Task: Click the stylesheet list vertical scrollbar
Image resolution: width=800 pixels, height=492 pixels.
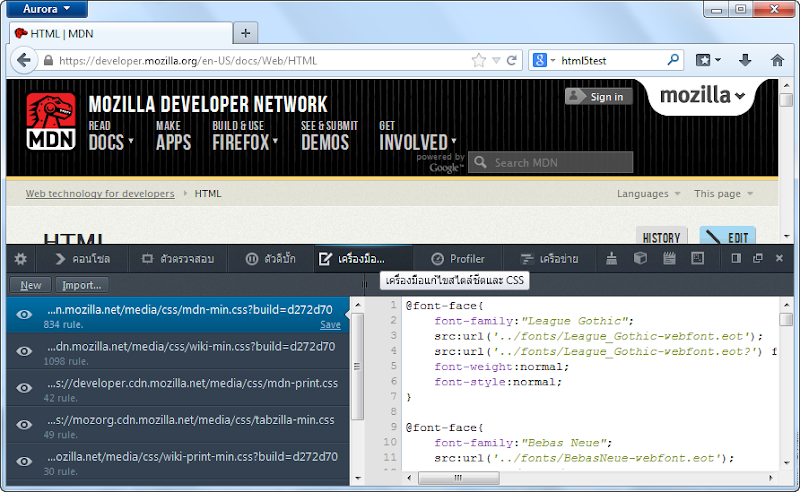Action: pyautogui.click(x=358, y=366)
